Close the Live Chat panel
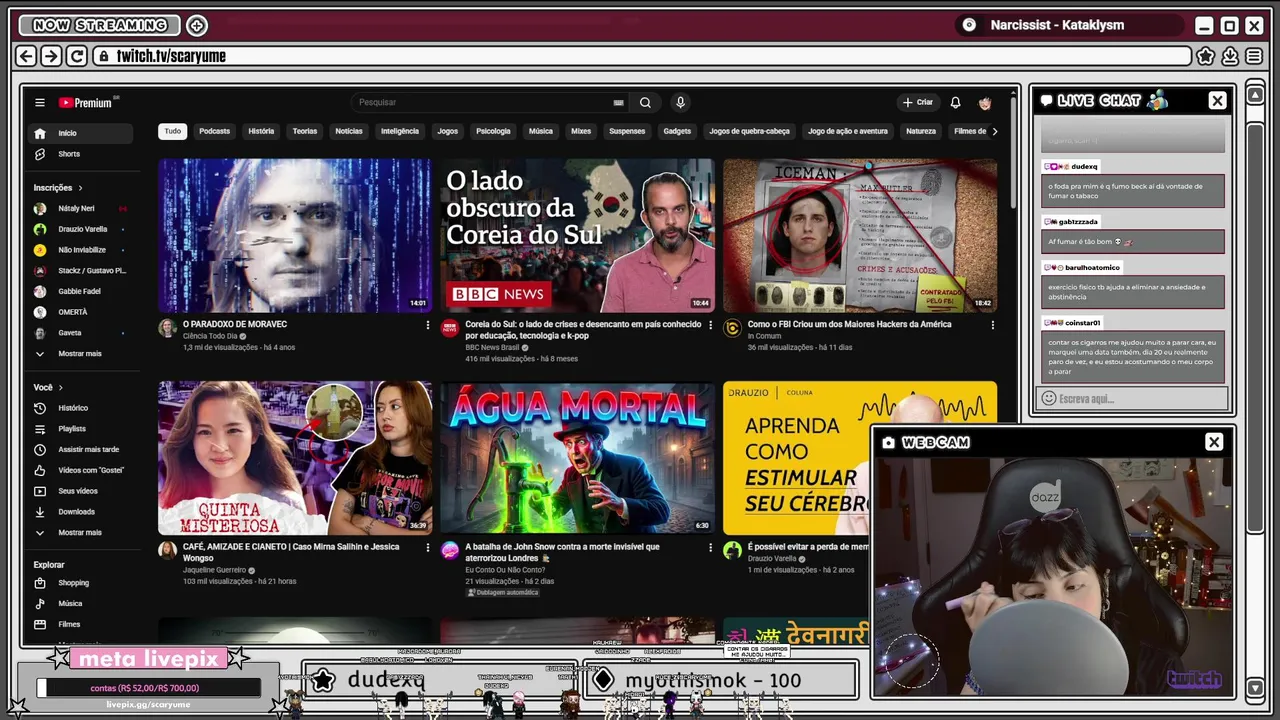Screen dimensions: 1280x720 click(x=1217, y=100)
